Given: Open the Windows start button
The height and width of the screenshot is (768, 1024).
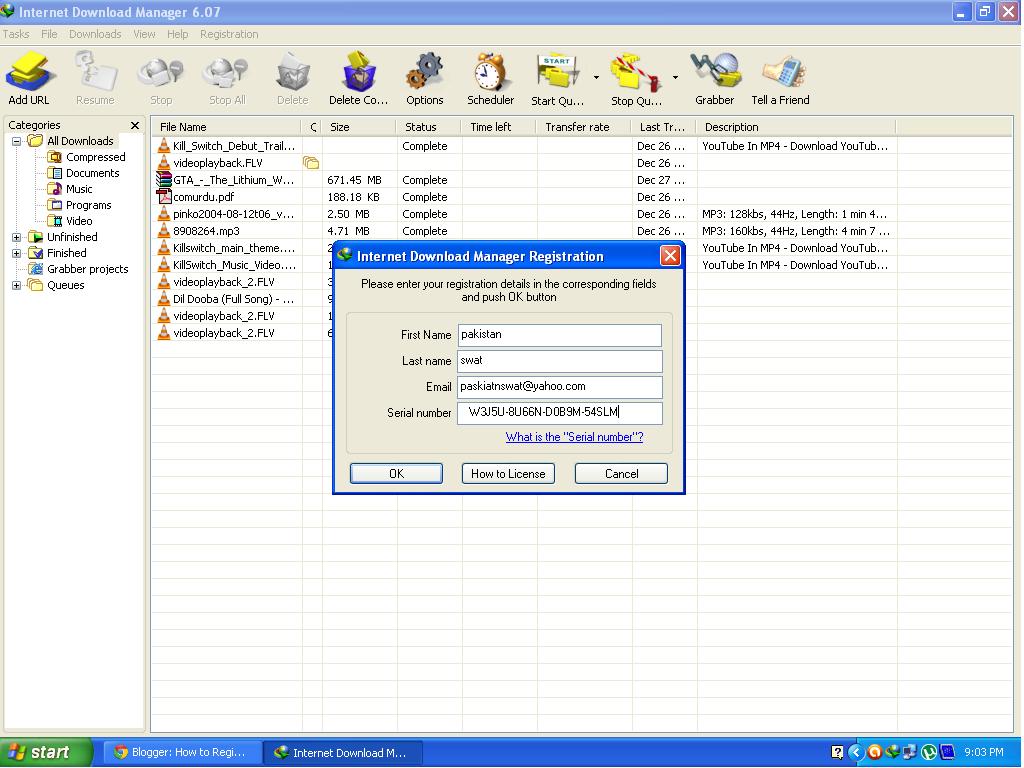Looking at the screenshot, I should [46, 752].
